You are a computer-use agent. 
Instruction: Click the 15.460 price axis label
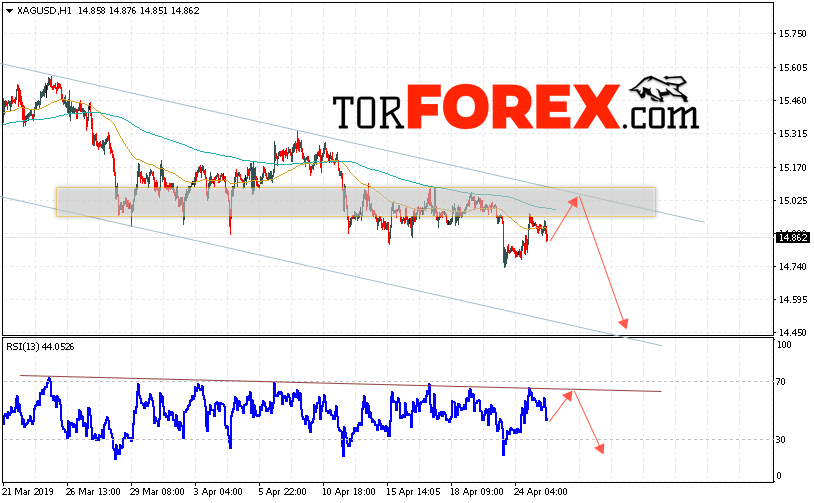coord(793,101)
